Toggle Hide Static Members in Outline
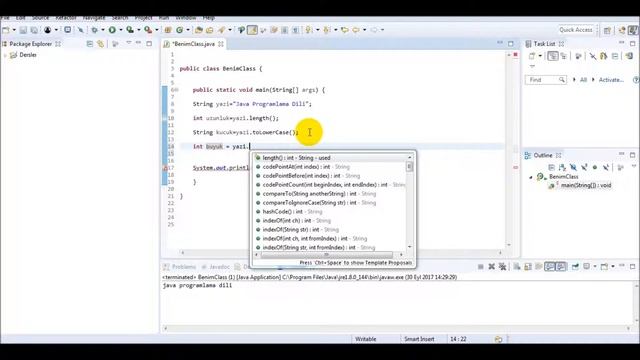 (x=584, y=167)
